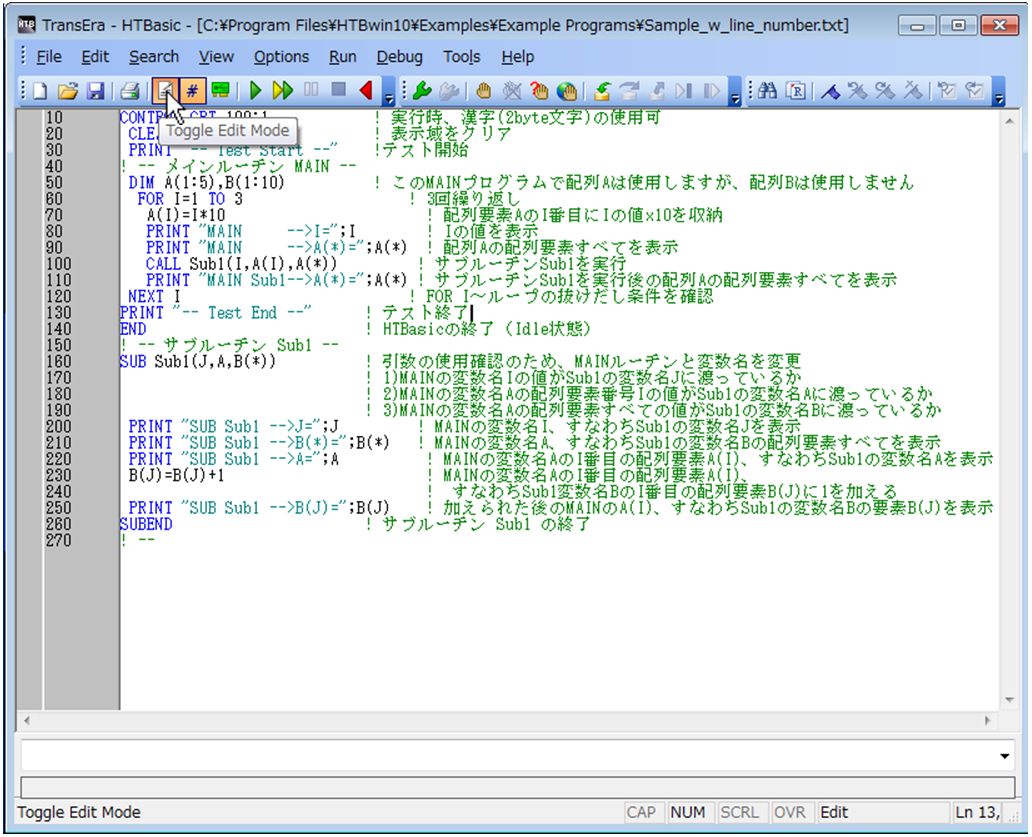Click the "SUBEND" keyword on line 260

[x=146, y=524]
